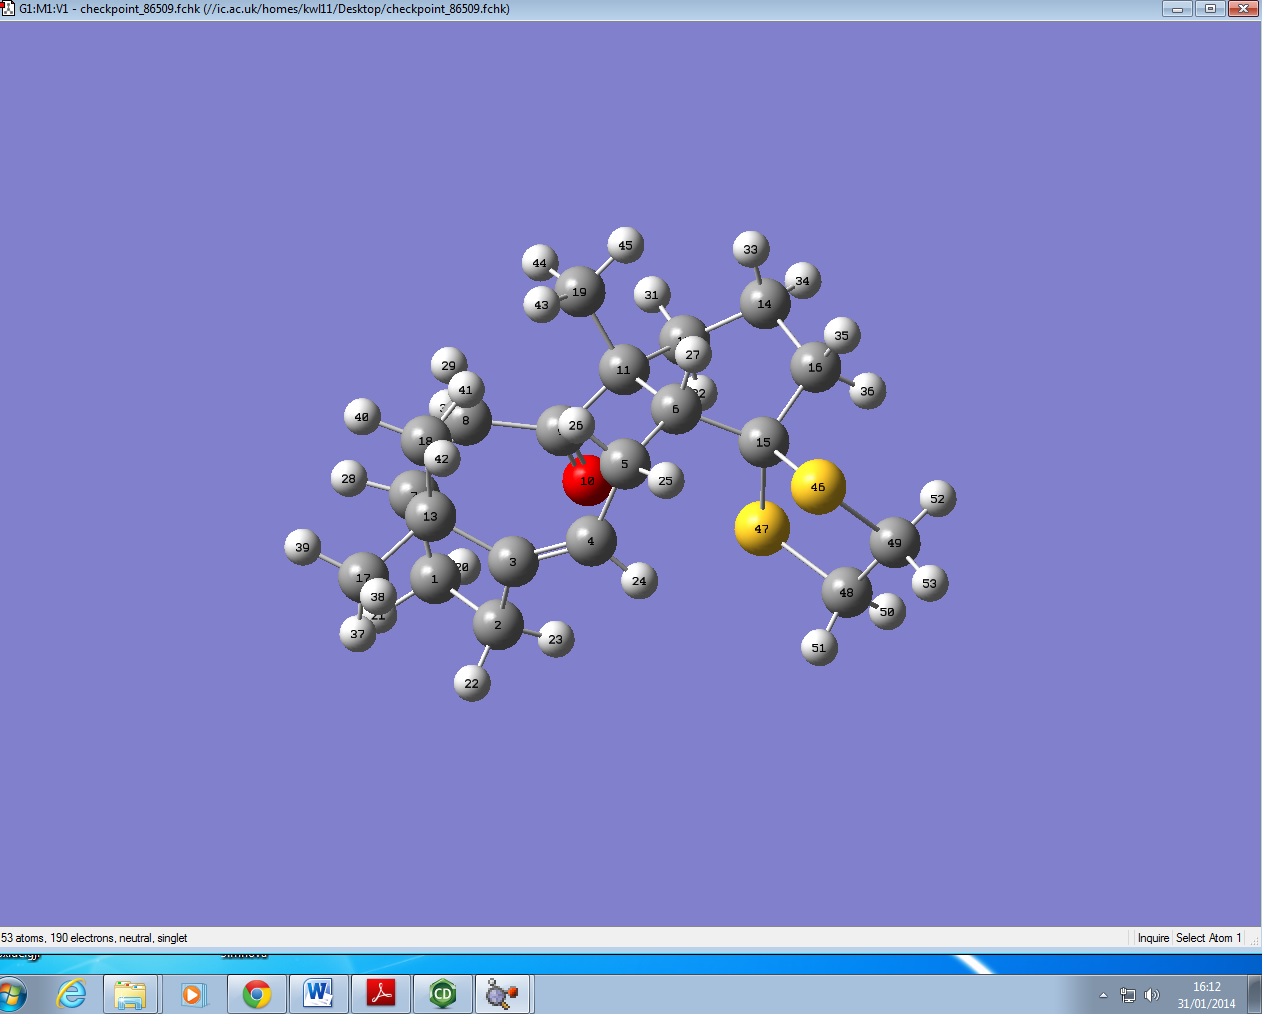This screenshot has height=1024, width=1280.
Task: Select hydrogen atom 36 in the molecule
Action: click(x=867, y=391)
